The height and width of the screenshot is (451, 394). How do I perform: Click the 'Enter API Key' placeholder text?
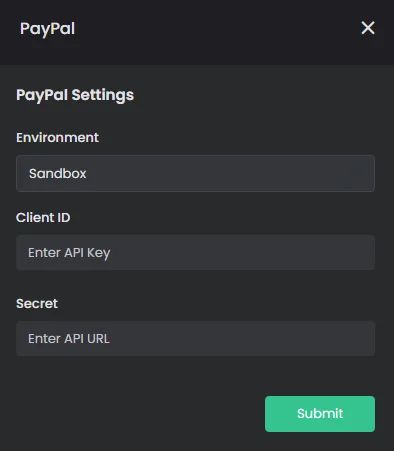point(69,253)
